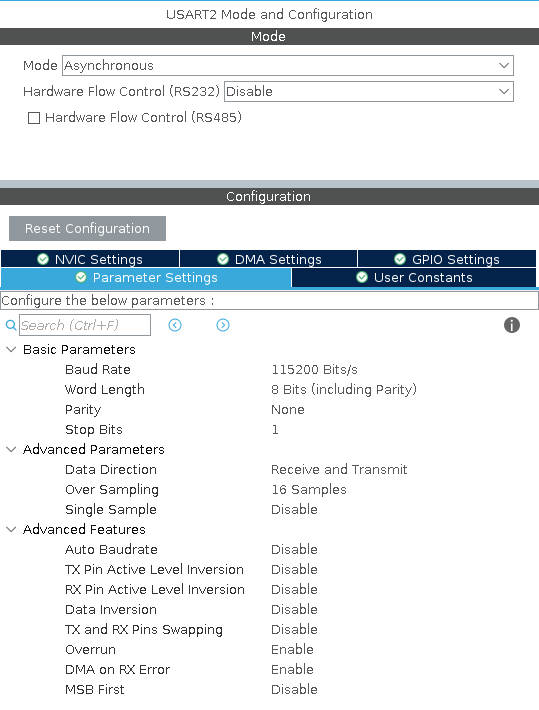Screen dimensions: 539x710
Task: Click green check icon on User Constants
Action: [362, 277]
